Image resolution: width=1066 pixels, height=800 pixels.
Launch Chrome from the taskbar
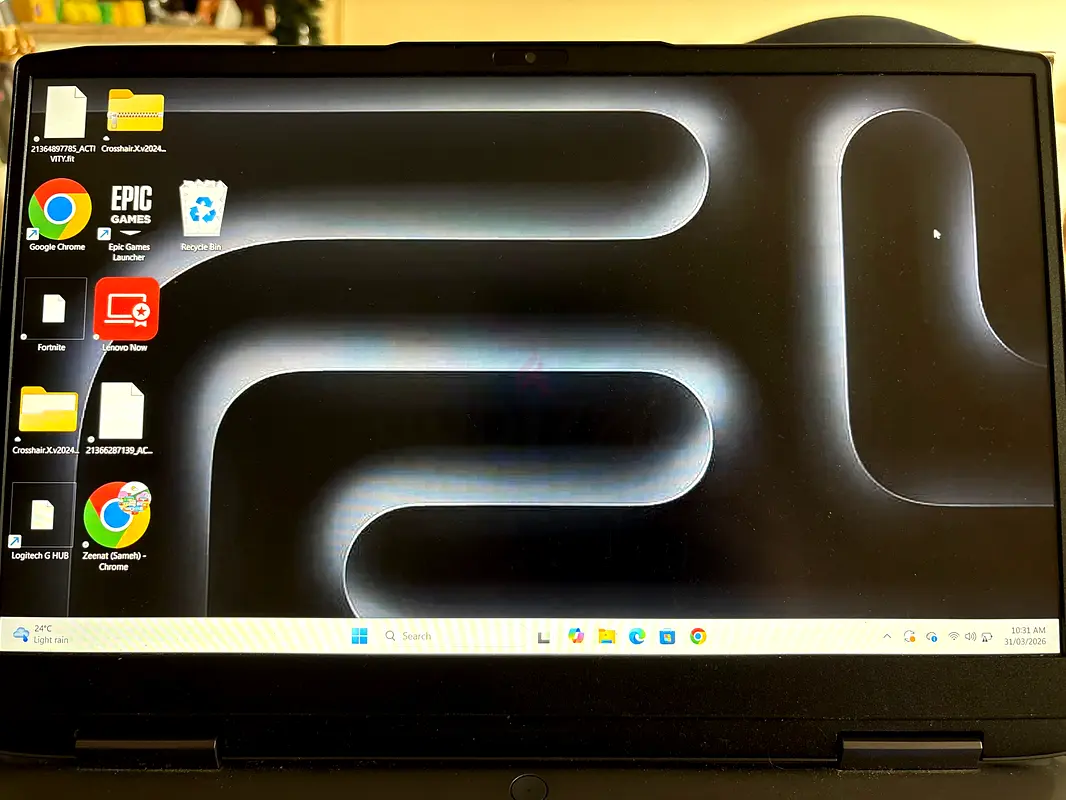coord(698,636)
